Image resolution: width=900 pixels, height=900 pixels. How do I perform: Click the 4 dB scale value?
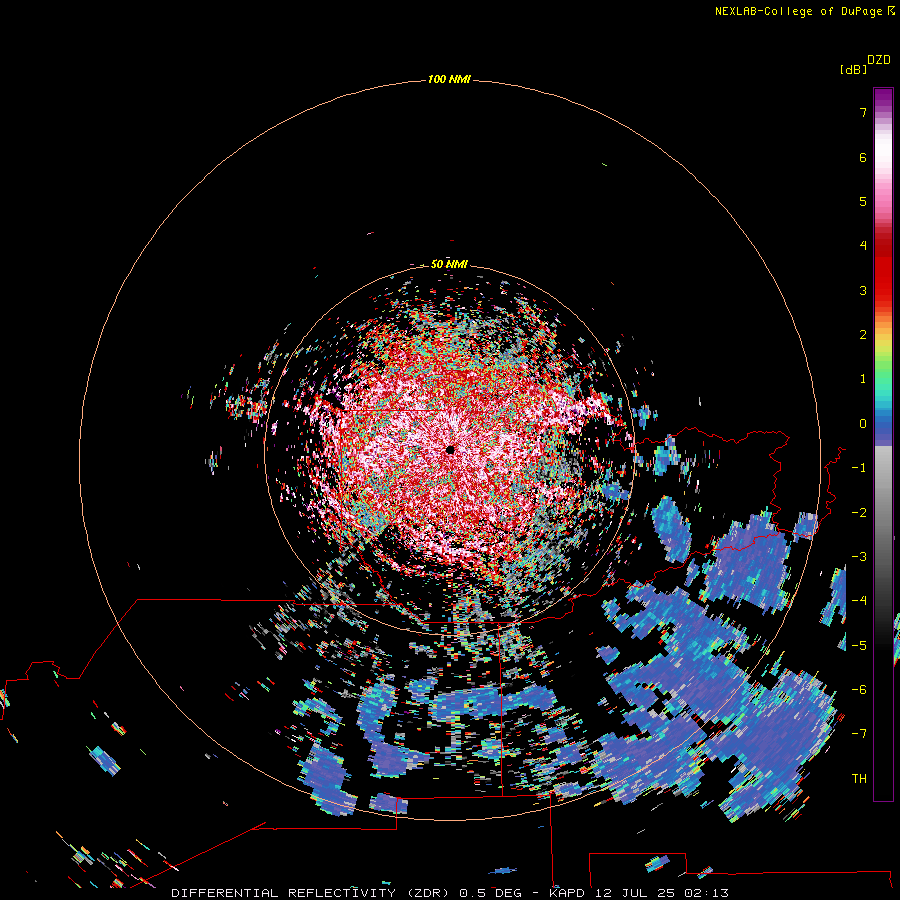tap(863, 246)
